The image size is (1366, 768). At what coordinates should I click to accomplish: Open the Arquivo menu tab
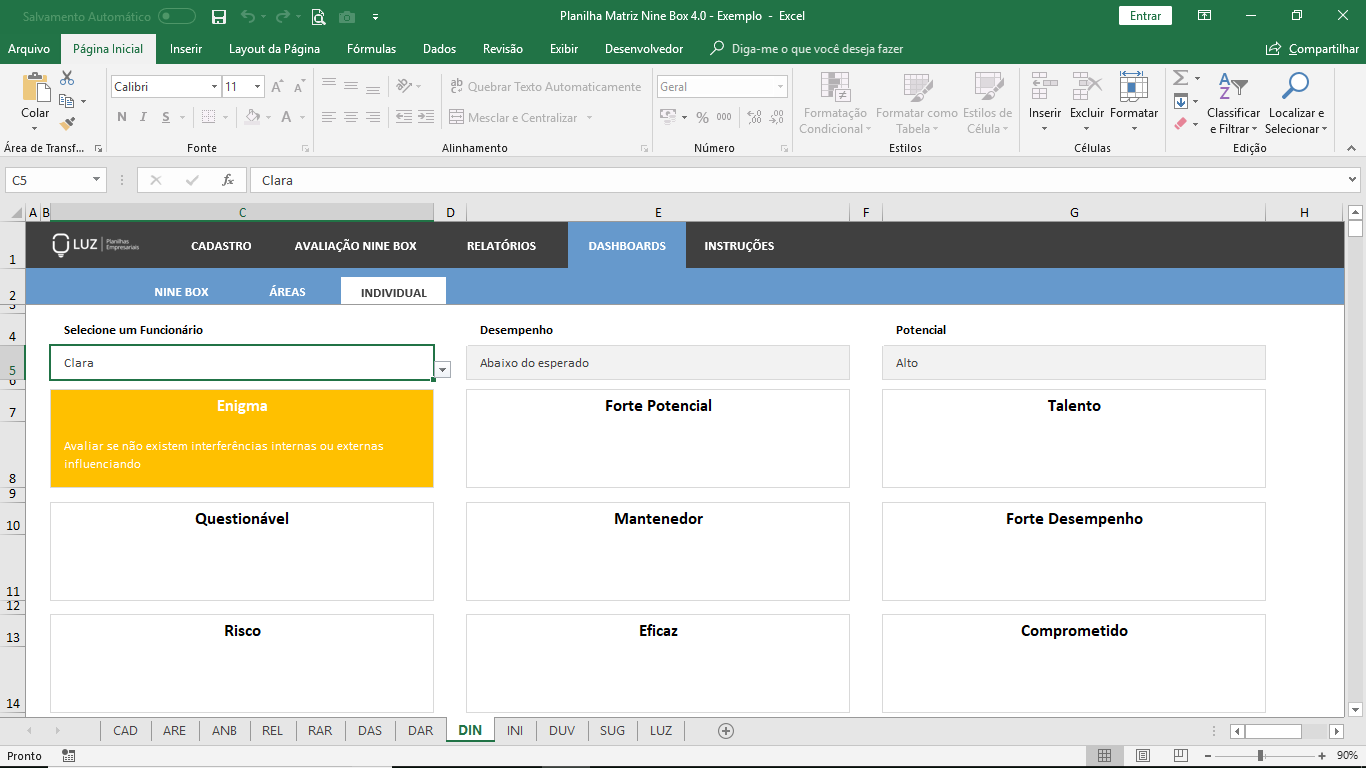tap(29, 49)
